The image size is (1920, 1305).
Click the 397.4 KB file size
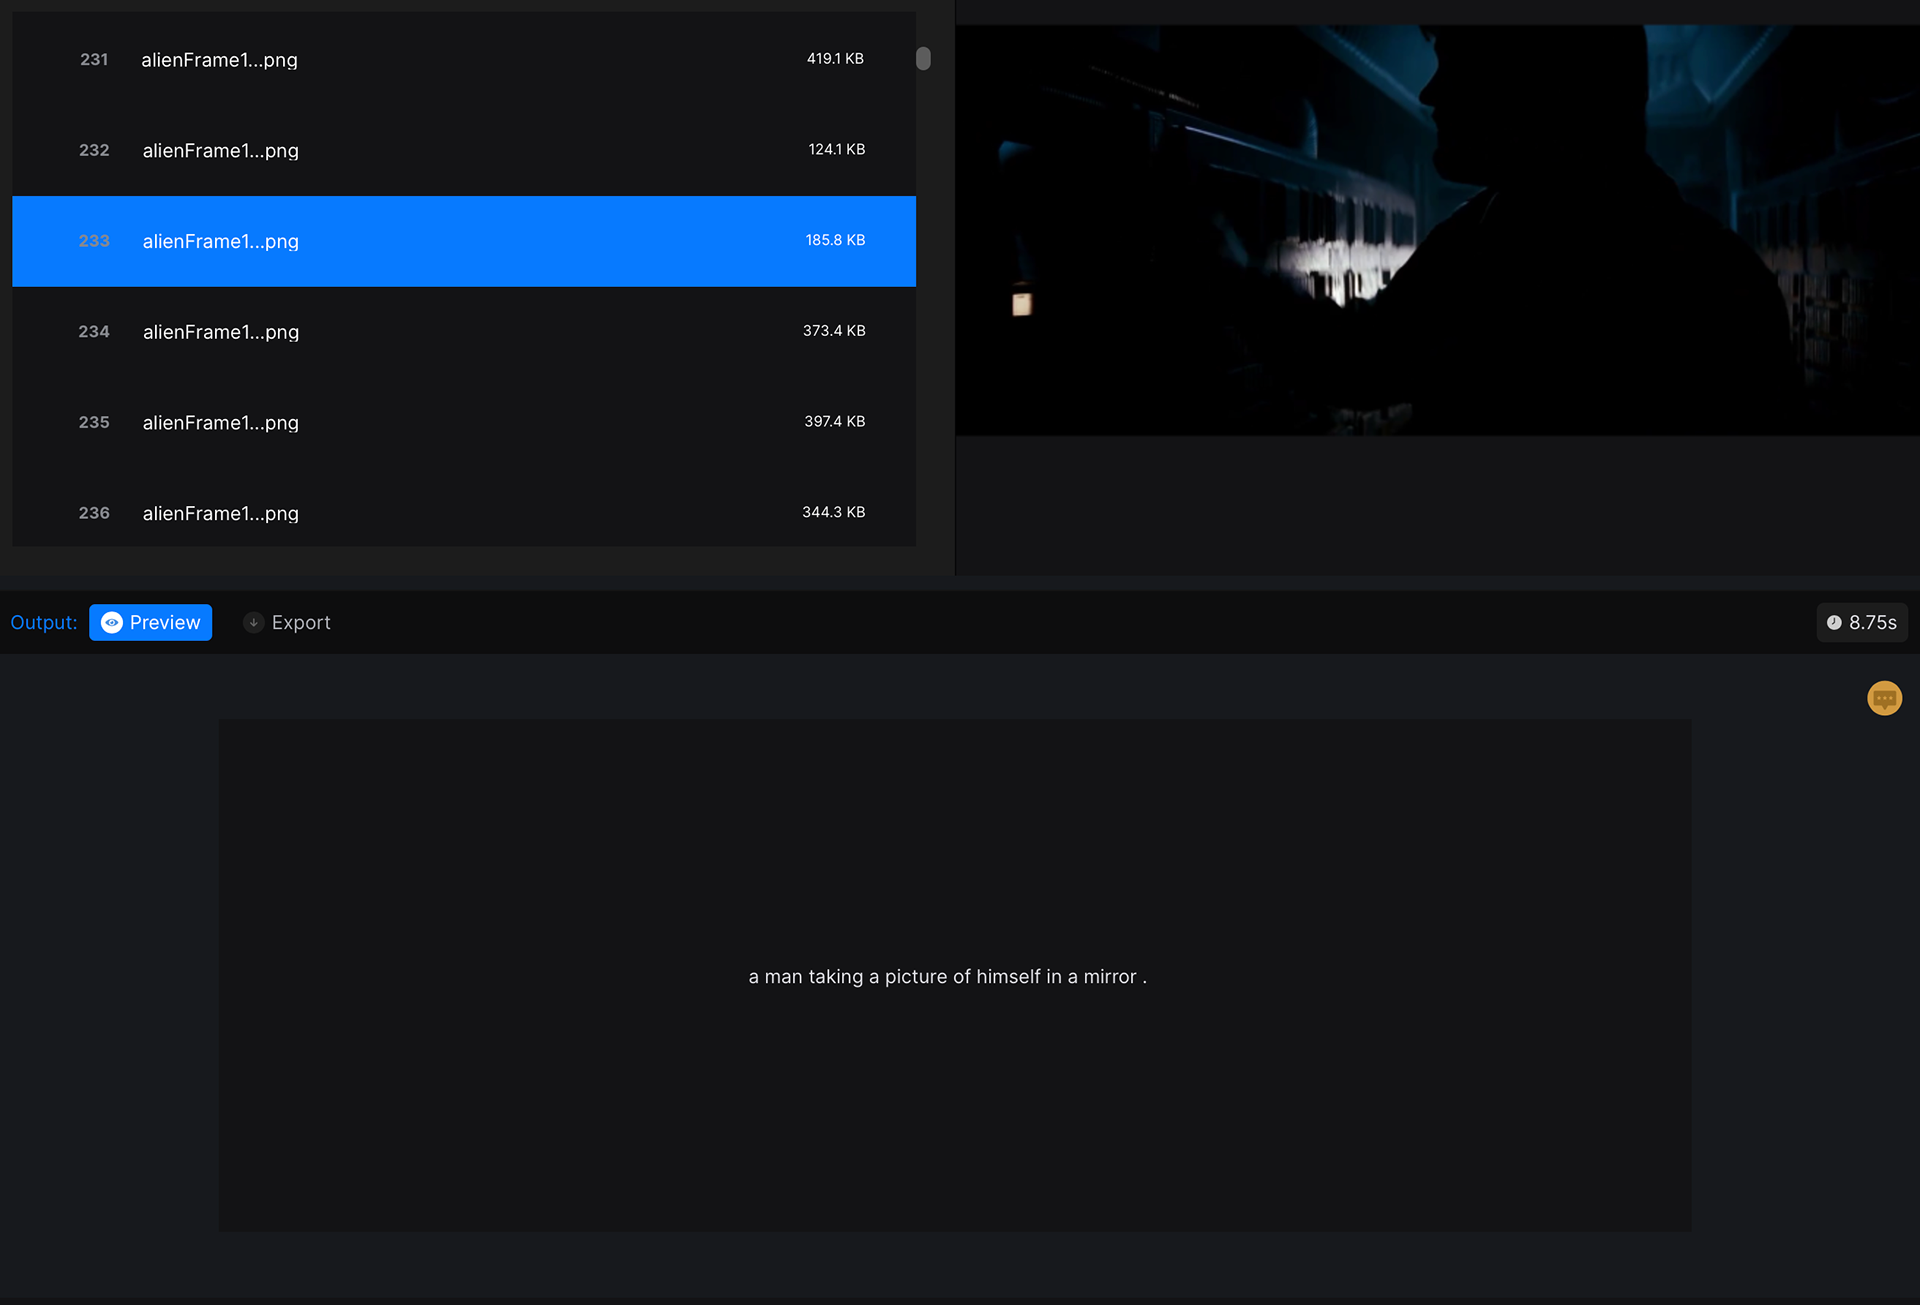835,421
